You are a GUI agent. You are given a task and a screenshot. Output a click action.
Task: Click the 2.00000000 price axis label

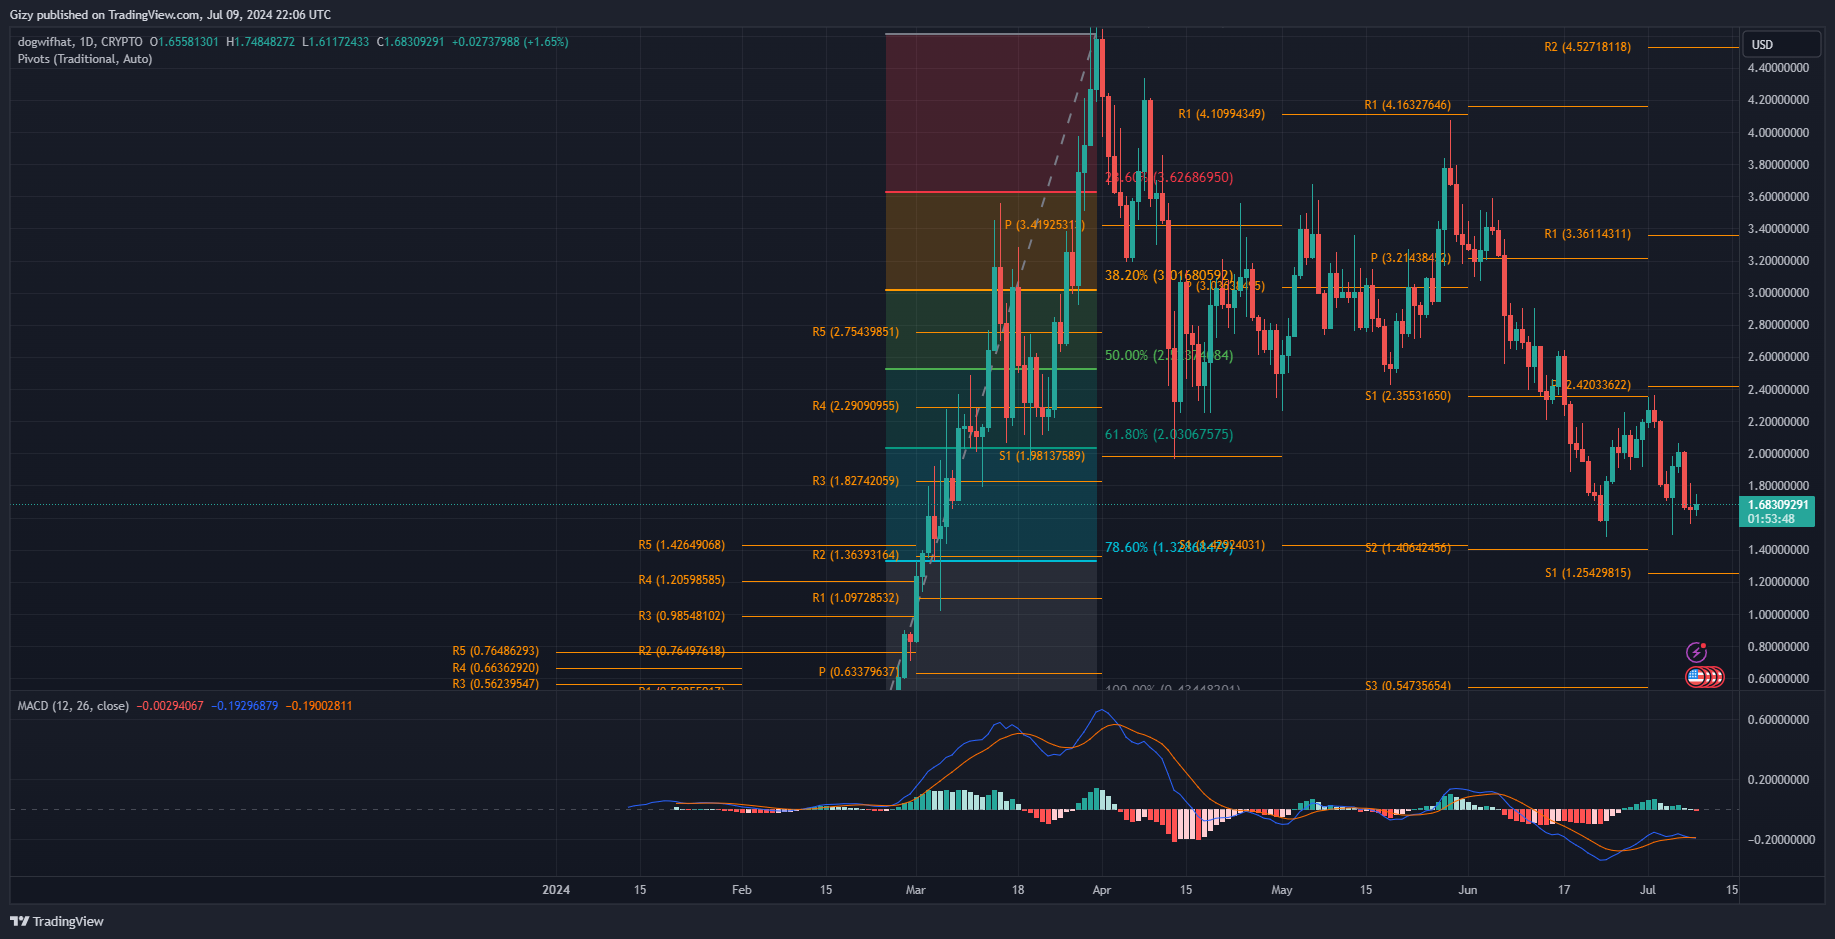(x=1778, y=454)
